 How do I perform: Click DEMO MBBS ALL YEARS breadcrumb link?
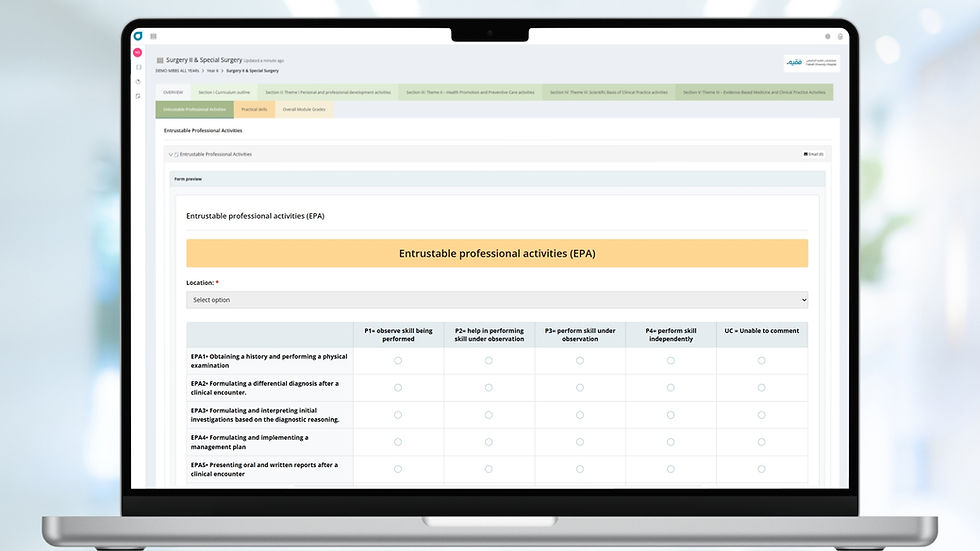tap(178, 71)
